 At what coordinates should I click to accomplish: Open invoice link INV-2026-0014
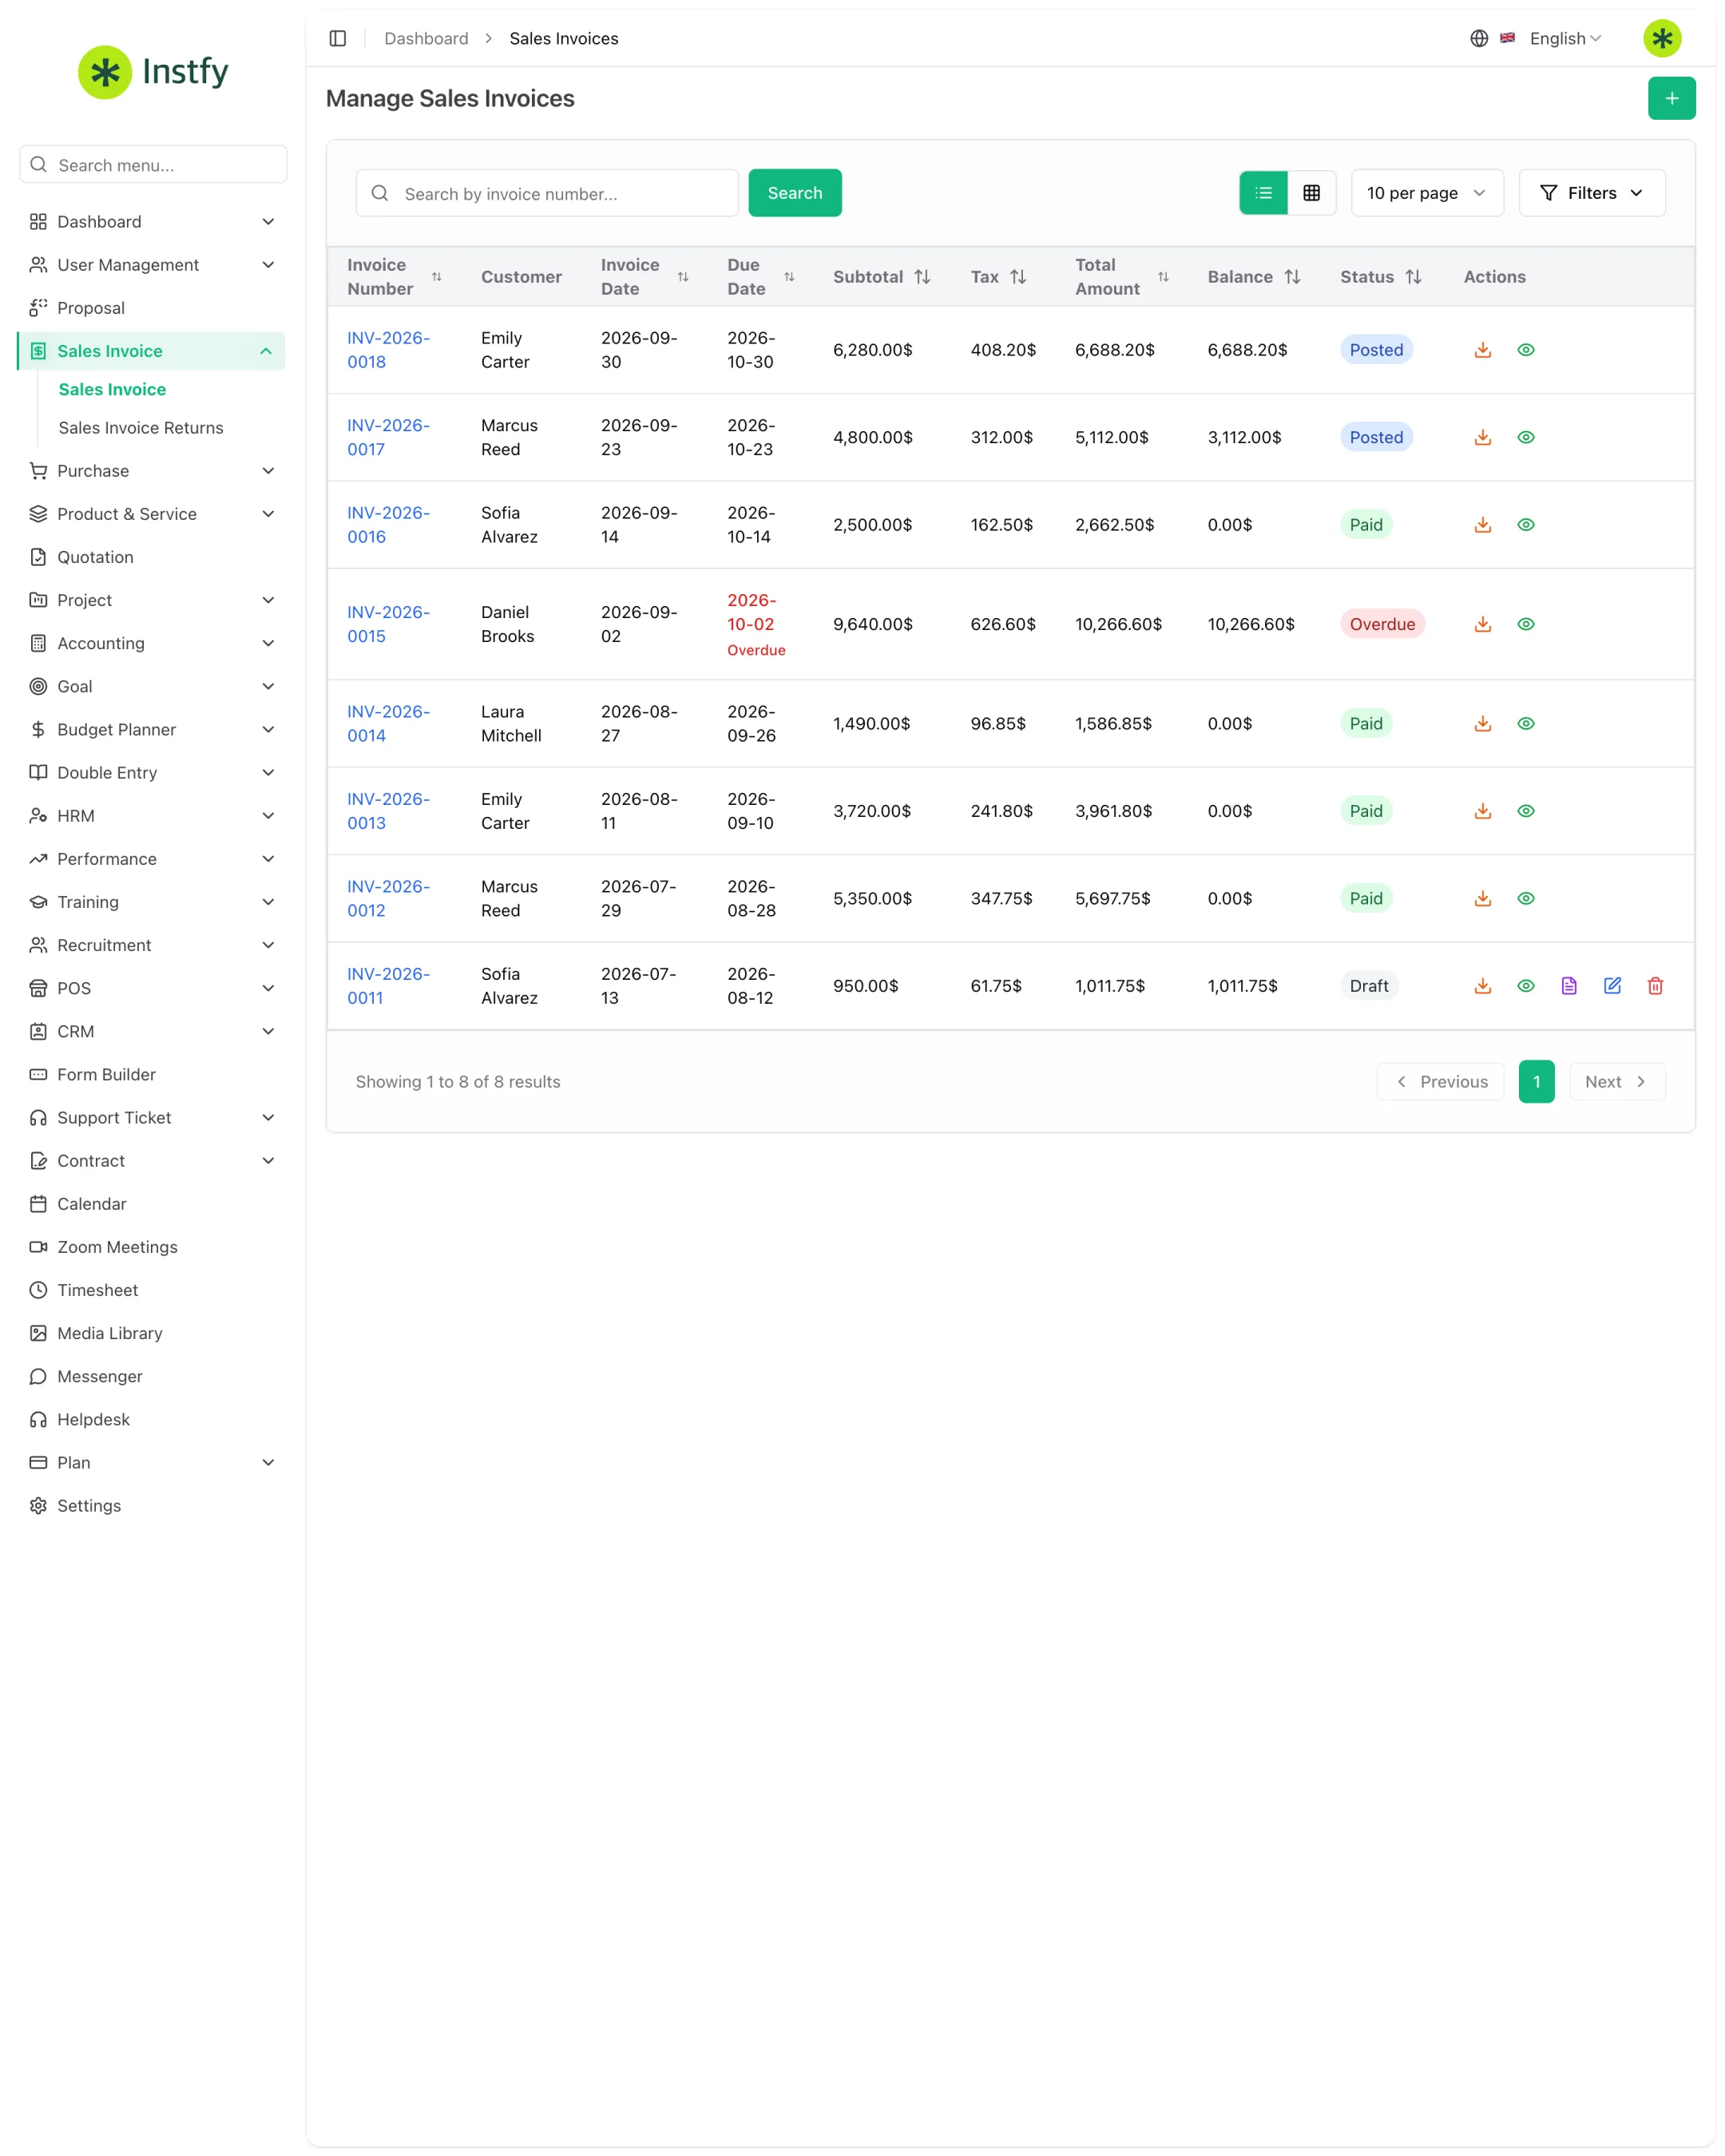(x=388, y=723)
